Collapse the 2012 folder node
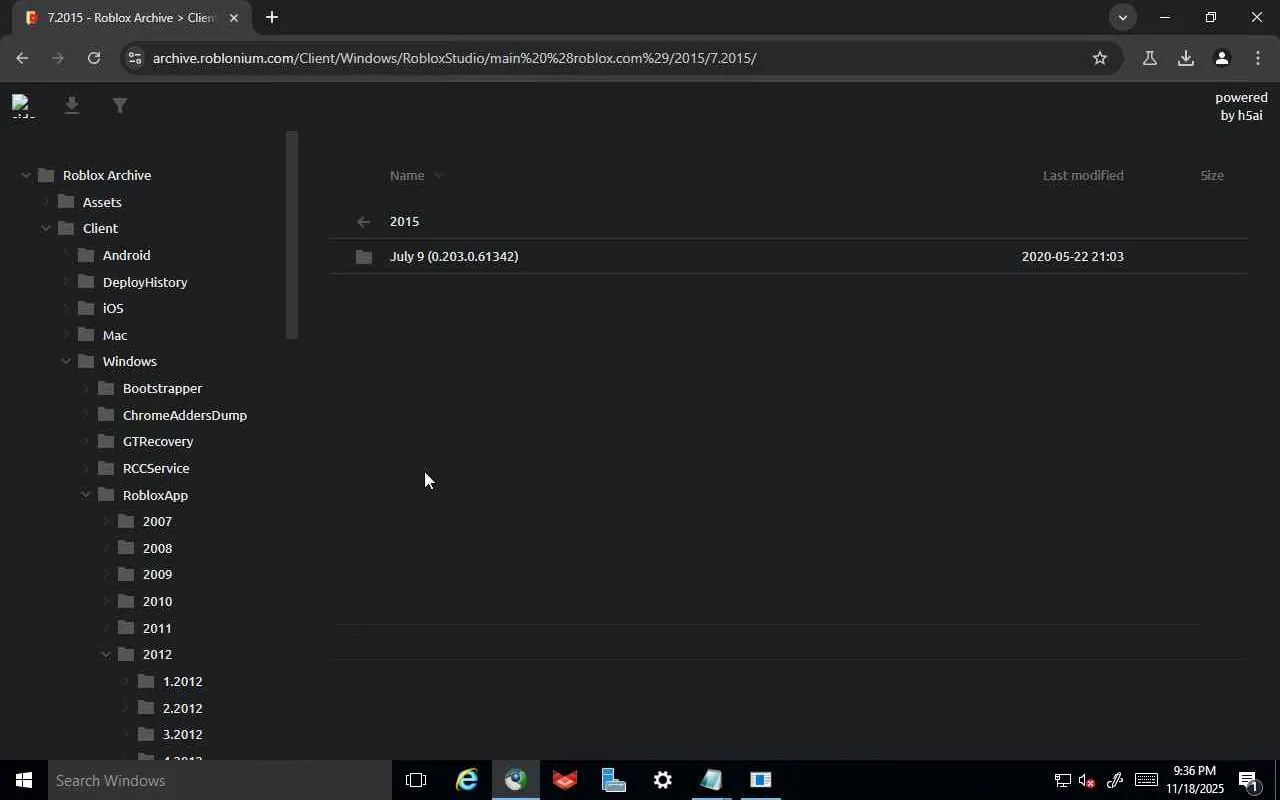This screenshot has width=1280, height=800. tap(105, 655)
